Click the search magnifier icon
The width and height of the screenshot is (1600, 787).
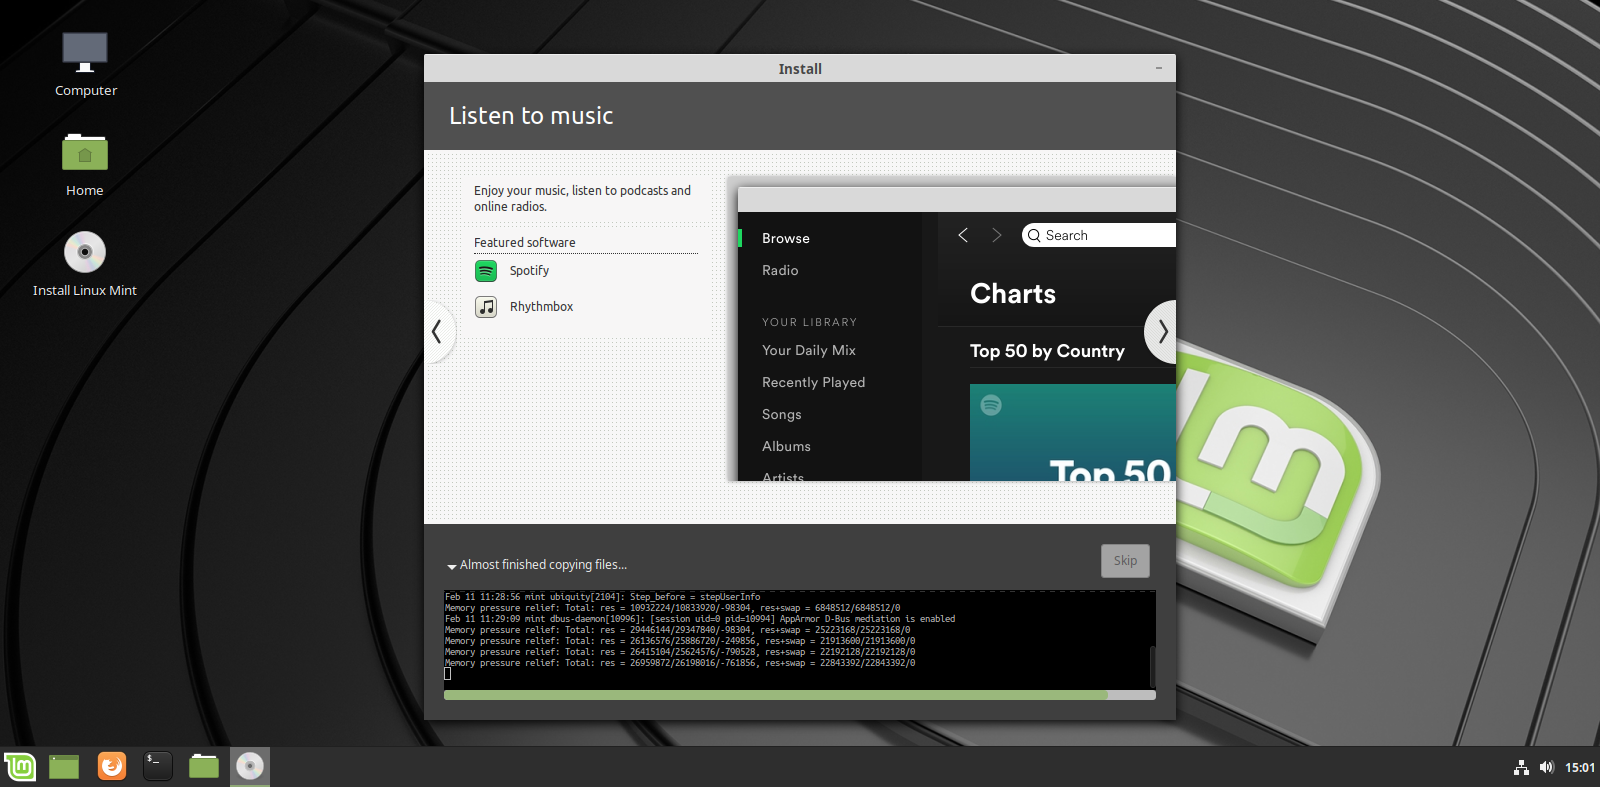pos(1034,236)
